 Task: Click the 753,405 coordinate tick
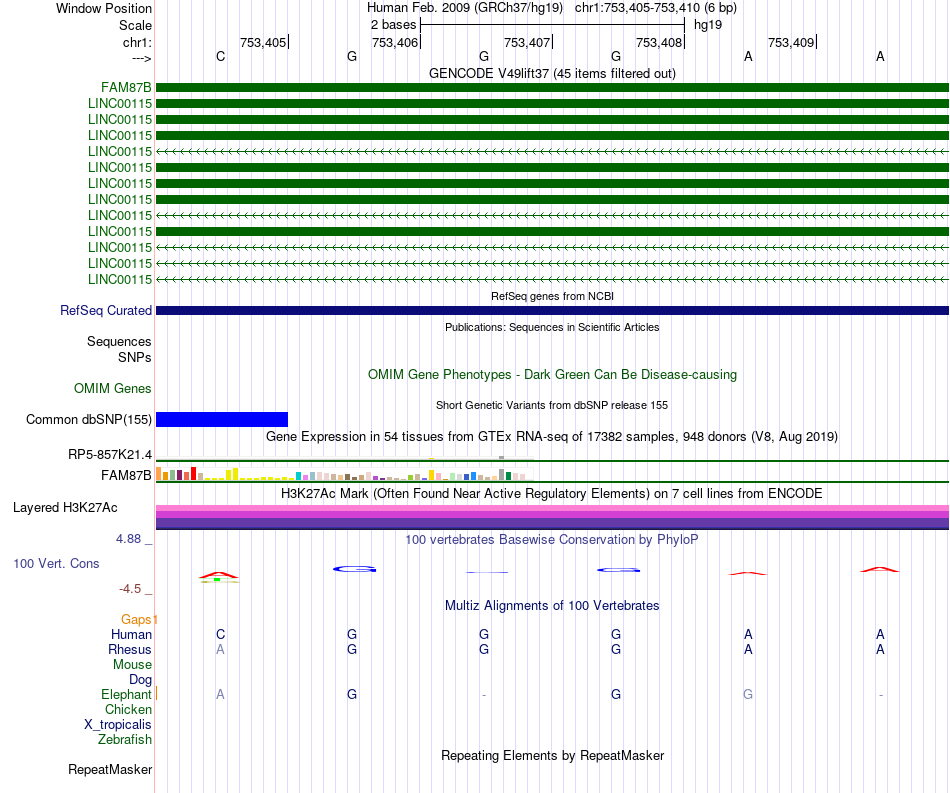[x=263, y=42]
